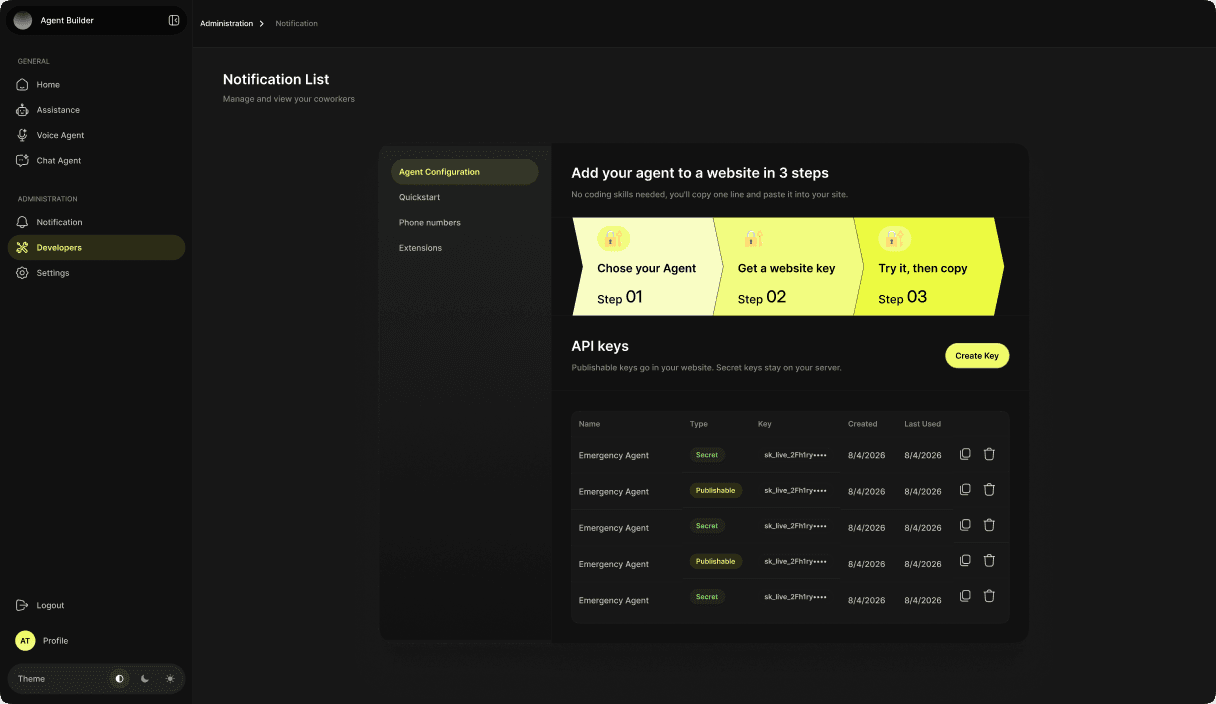
Task: Select the Try it, then copy step
Action: [928, 267]
